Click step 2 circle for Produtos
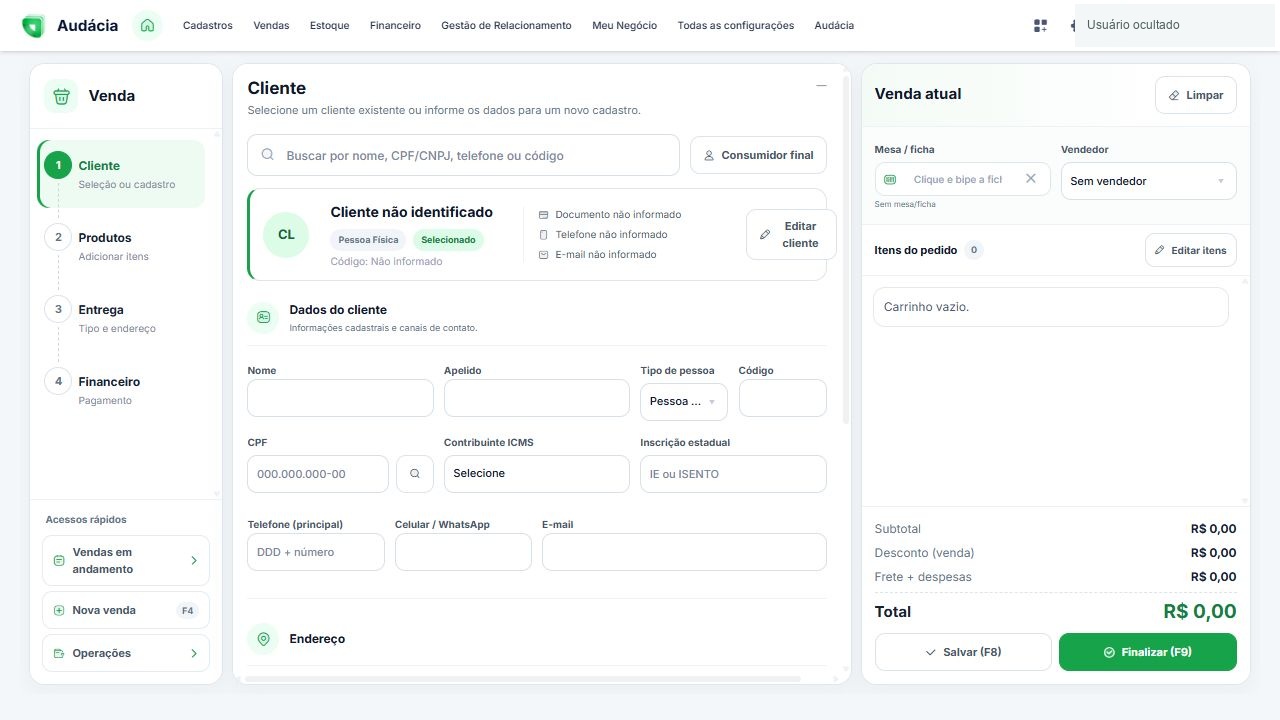Viewport: 1280px width, 720px height. click(58, 237)
